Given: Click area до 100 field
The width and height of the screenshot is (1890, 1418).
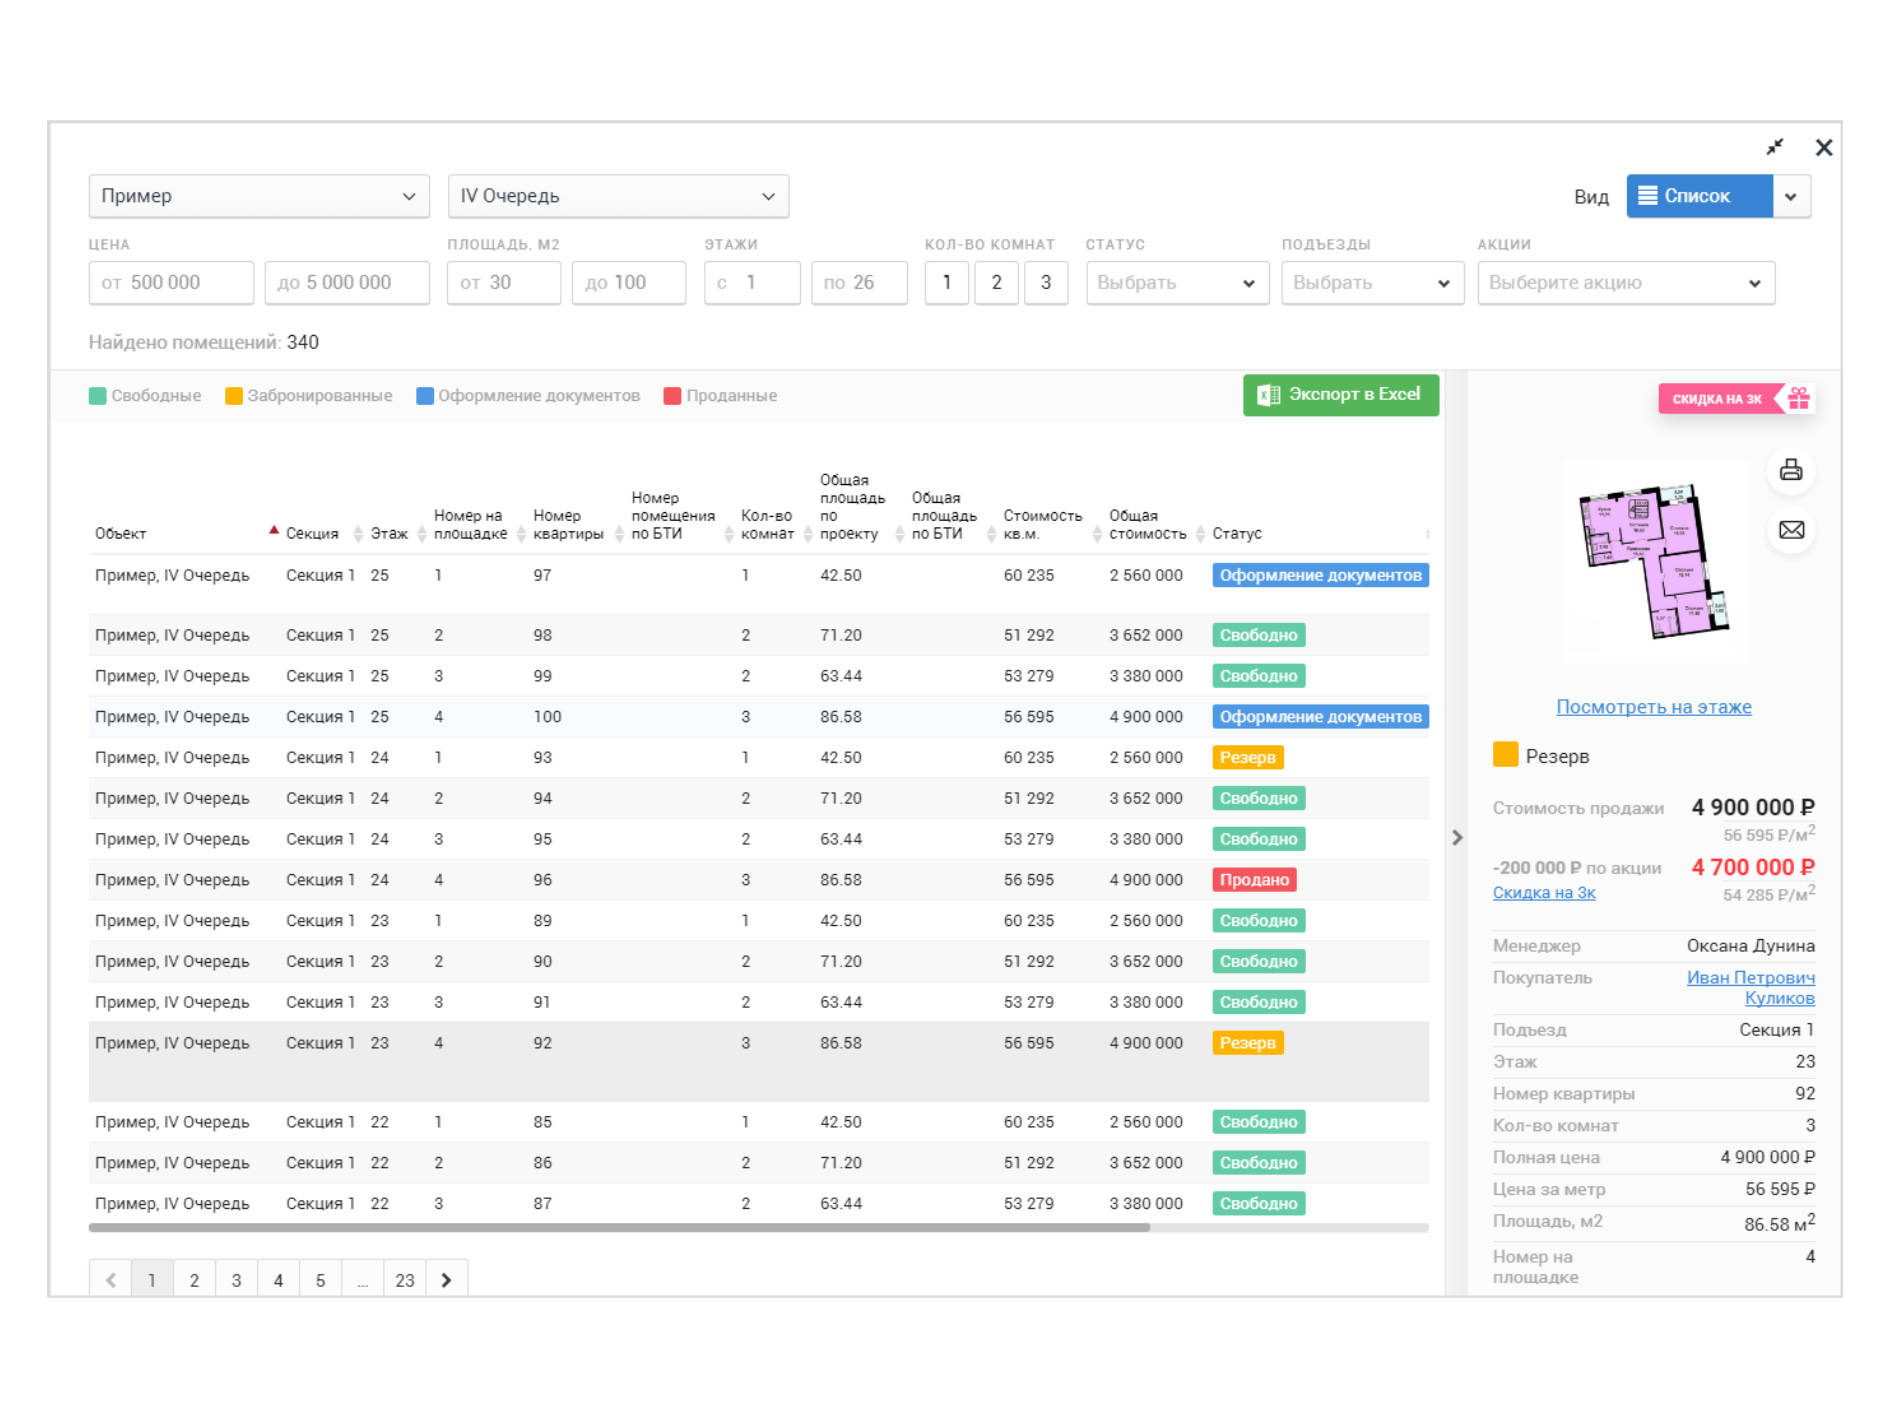Looking at the screenshot, I should [628, 283].
